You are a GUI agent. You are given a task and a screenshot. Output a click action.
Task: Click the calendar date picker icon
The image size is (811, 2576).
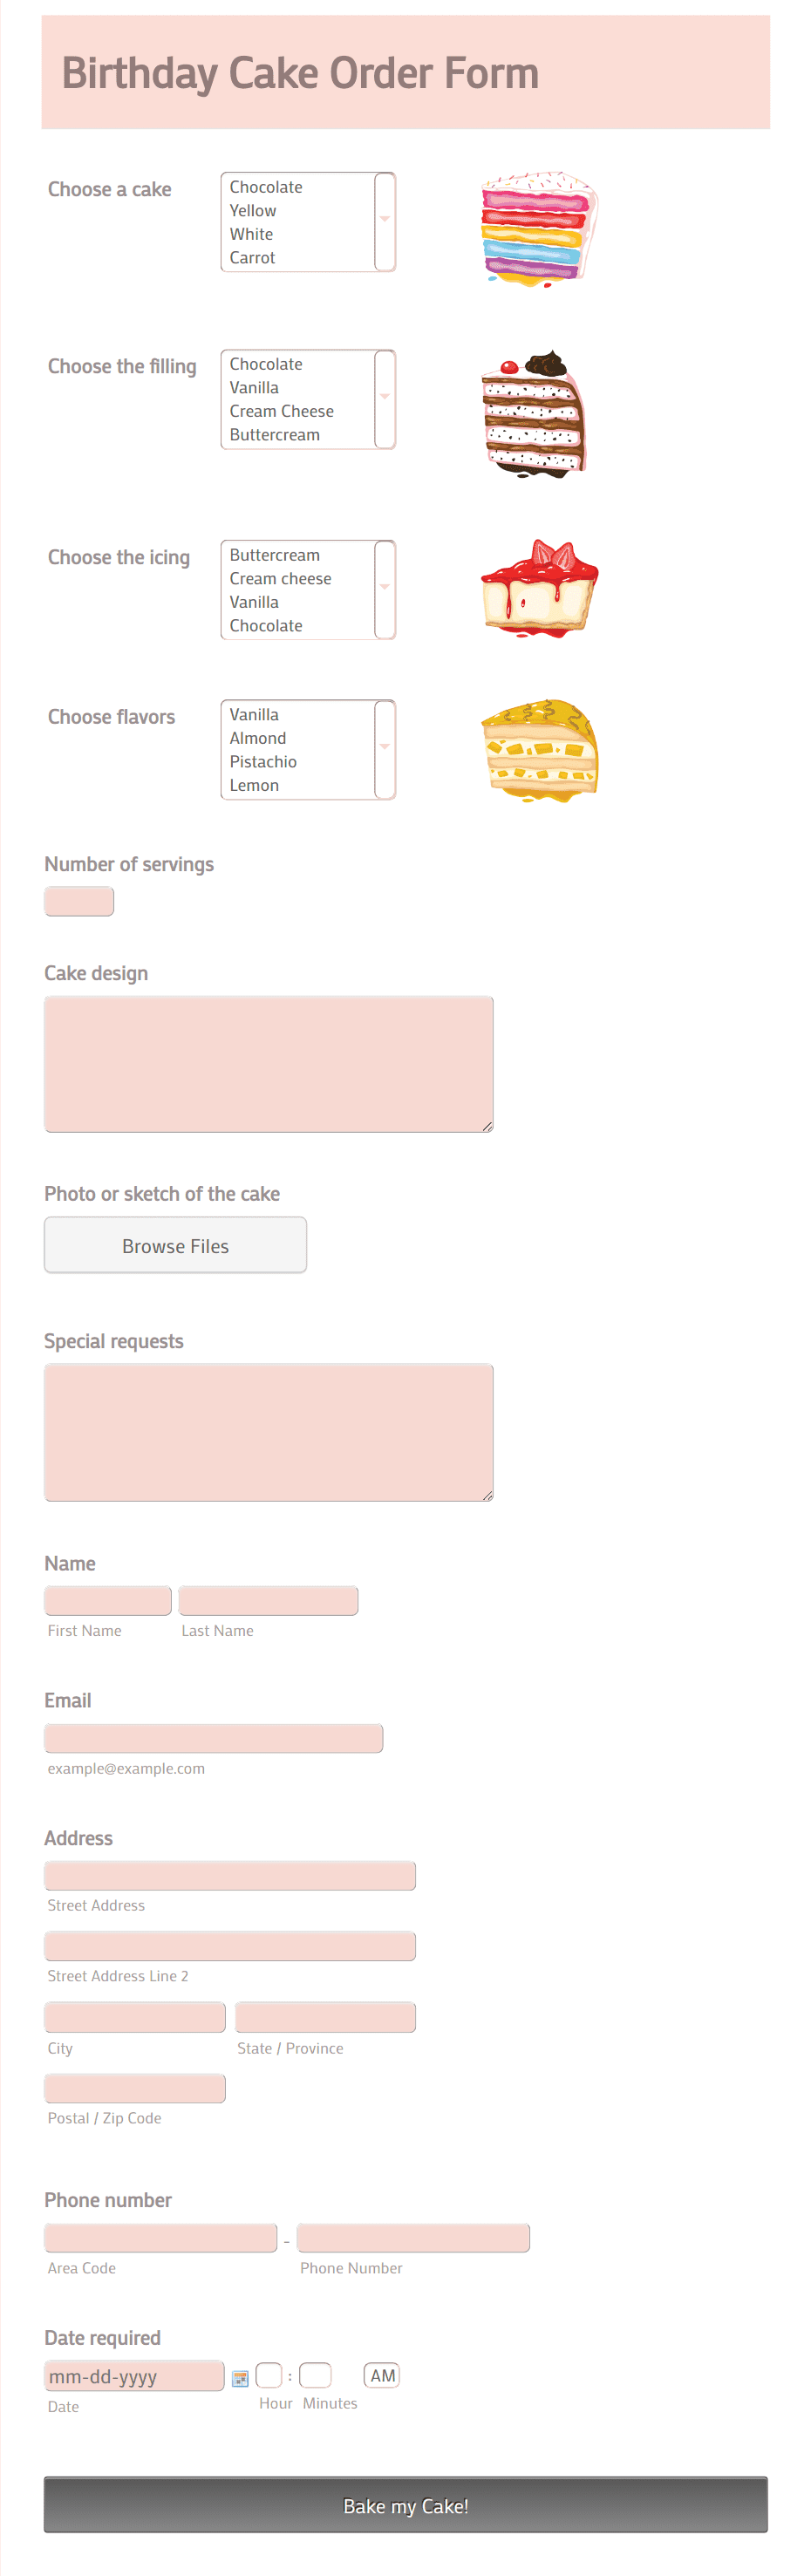[x=240, y=2375]
